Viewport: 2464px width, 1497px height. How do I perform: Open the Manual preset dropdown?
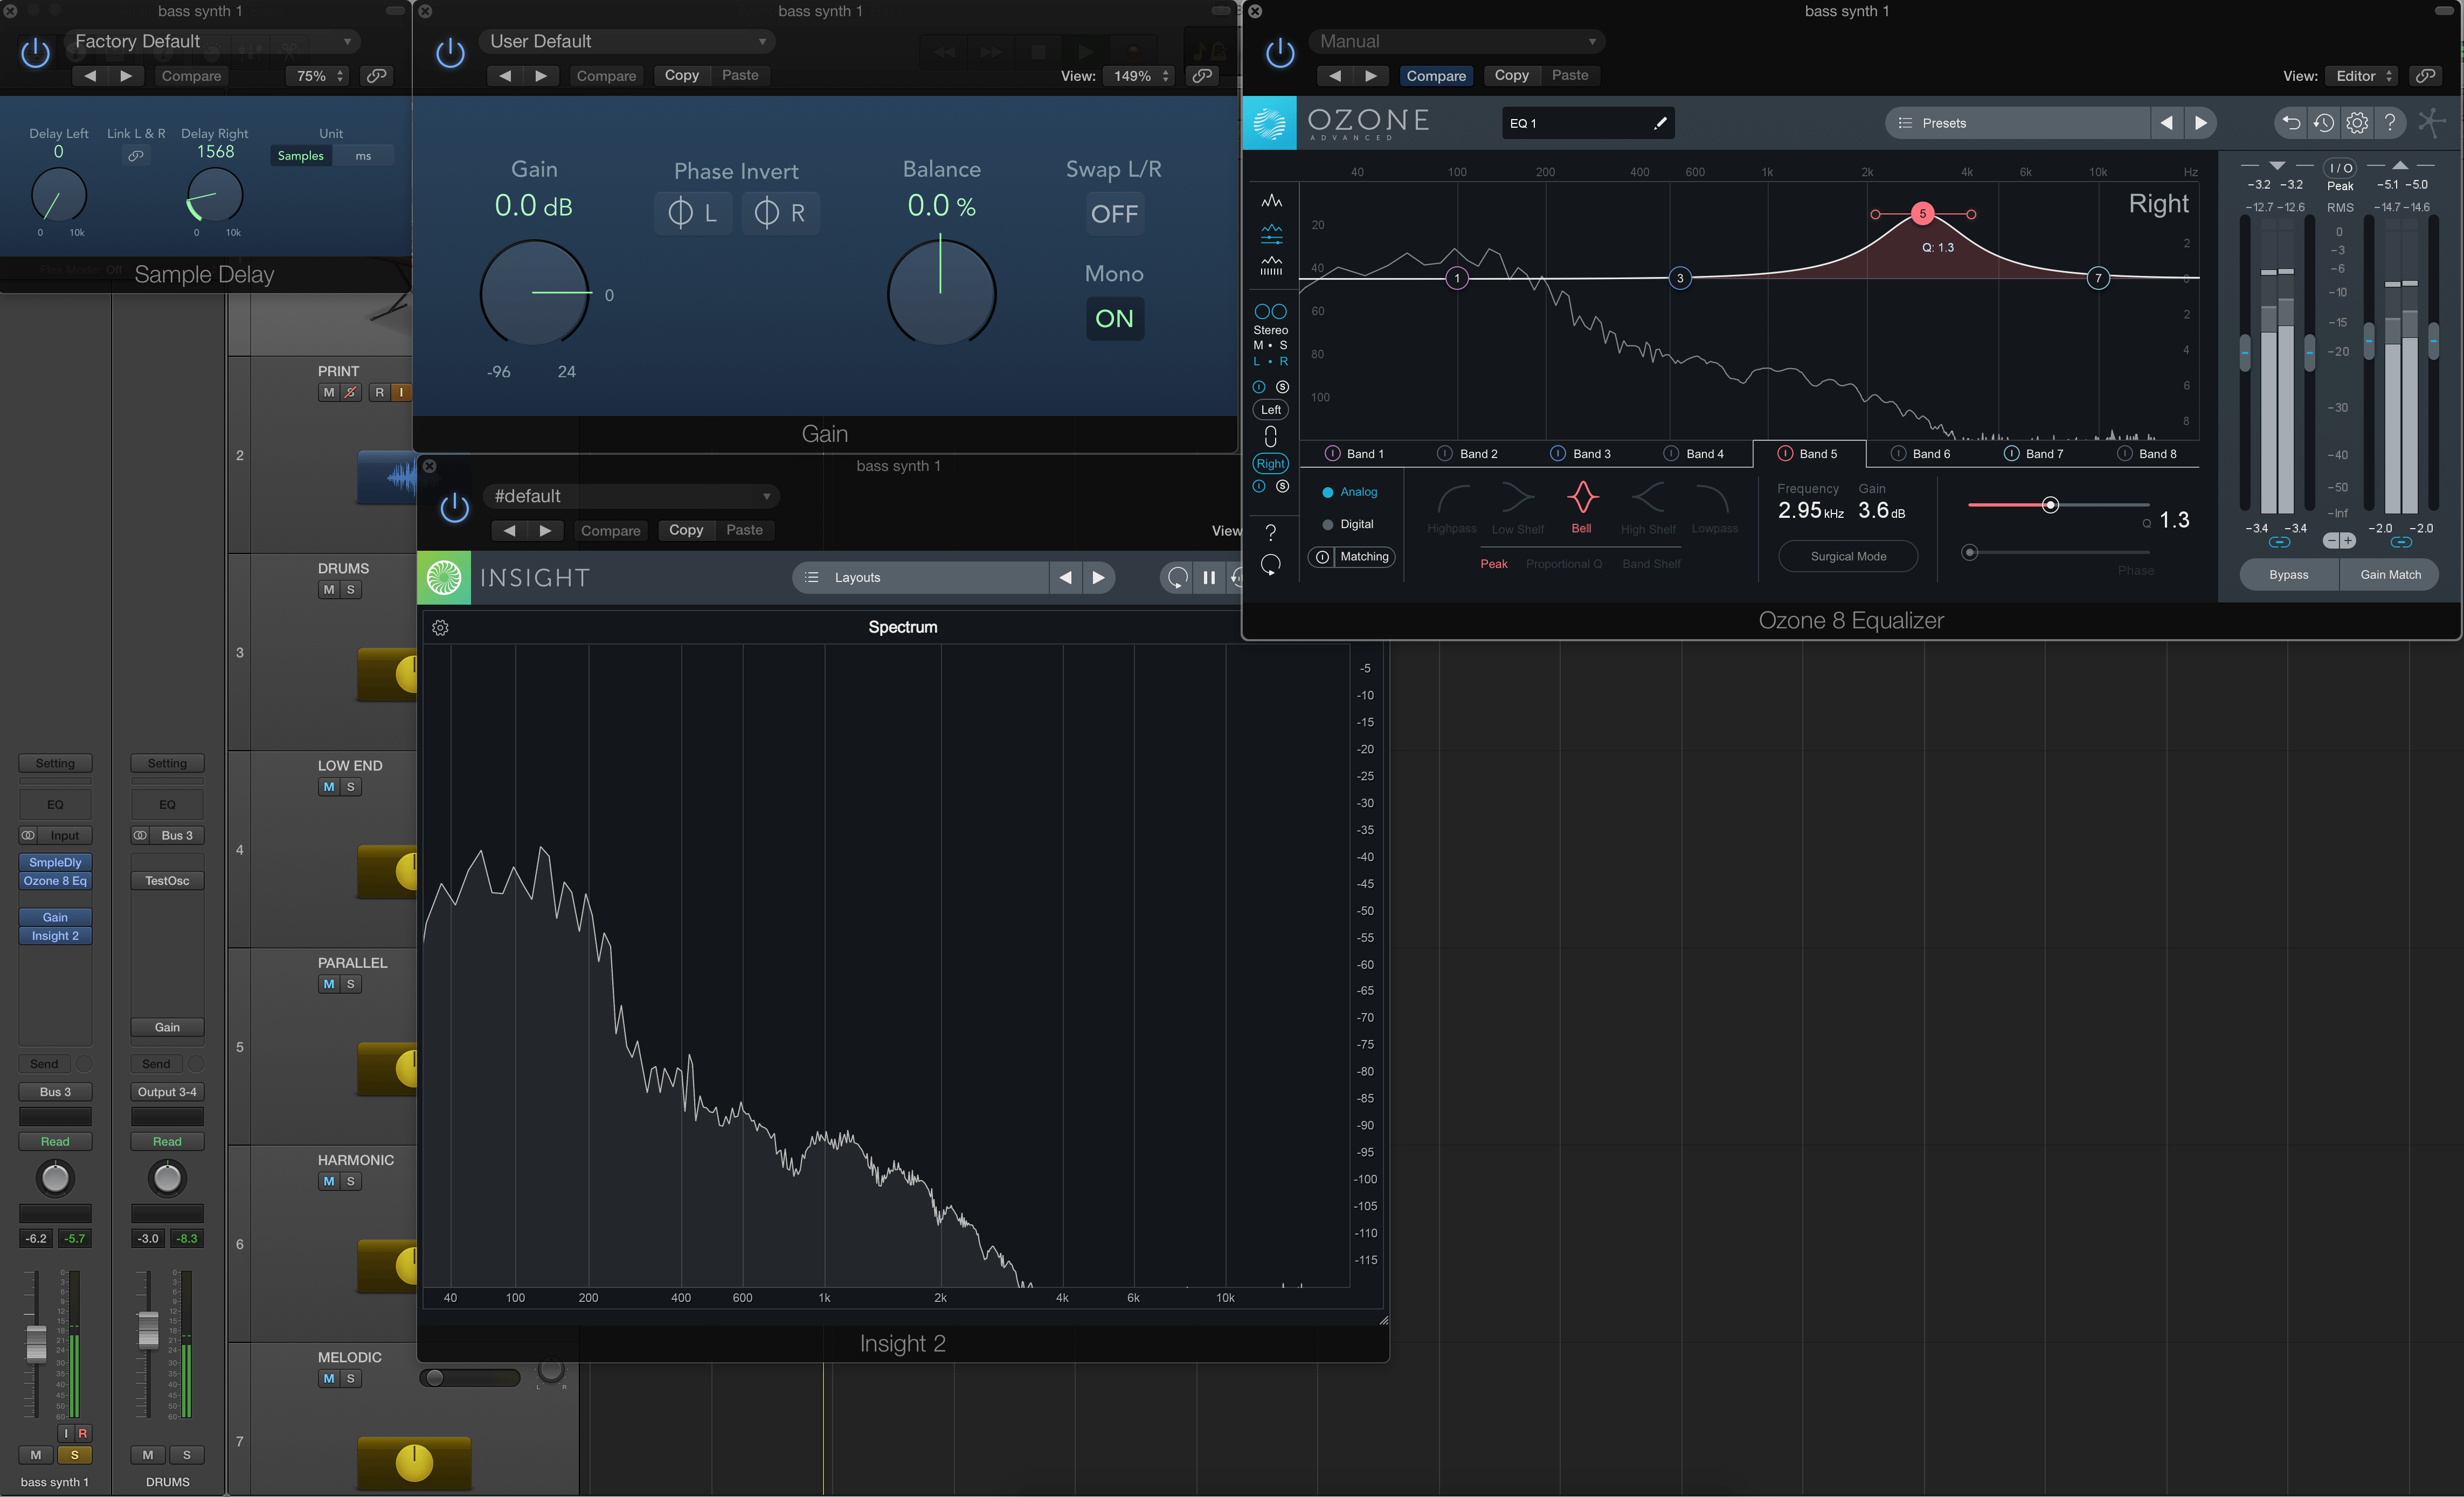click(1455, 41)
